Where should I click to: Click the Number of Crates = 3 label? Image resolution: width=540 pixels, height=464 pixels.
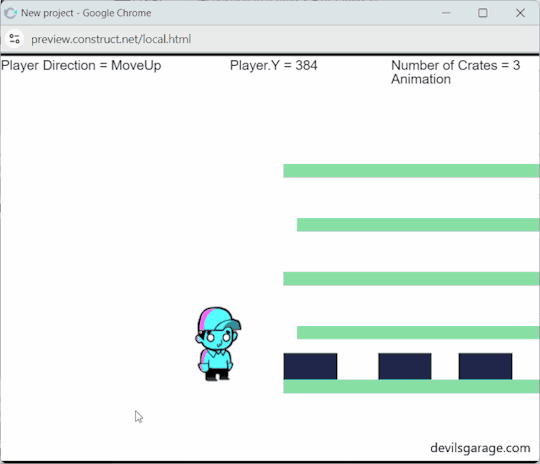pos(455,65)
